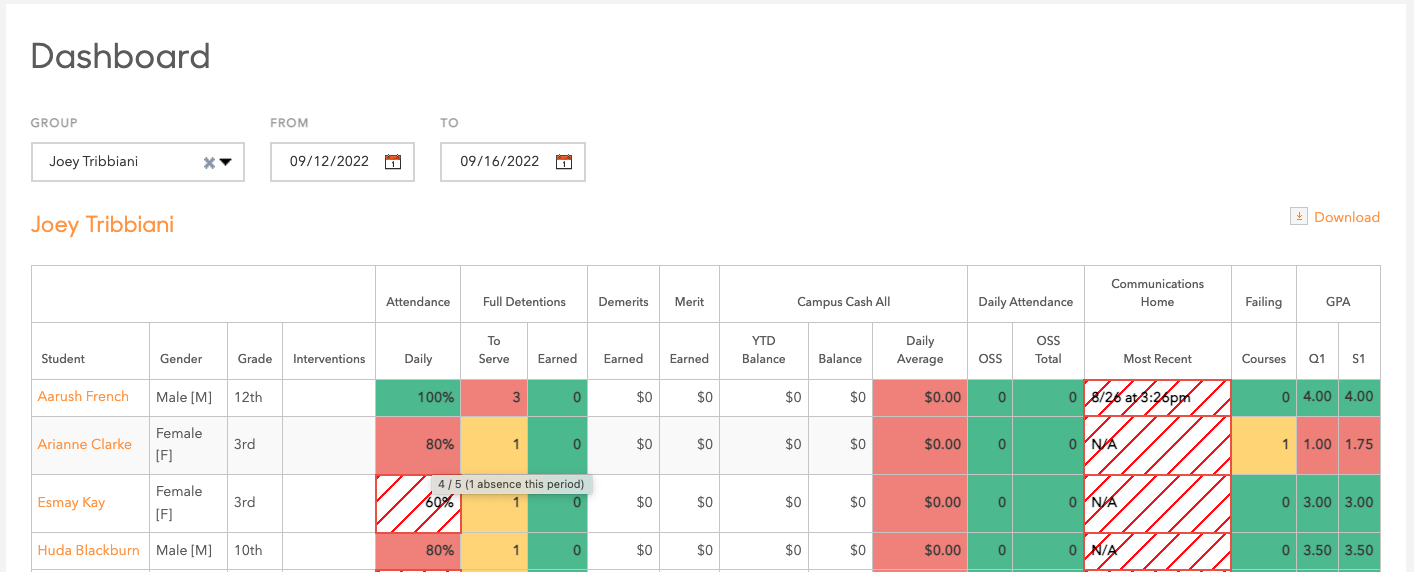Click Arianne Clarke's failing courses cell

click(1263, 445)
